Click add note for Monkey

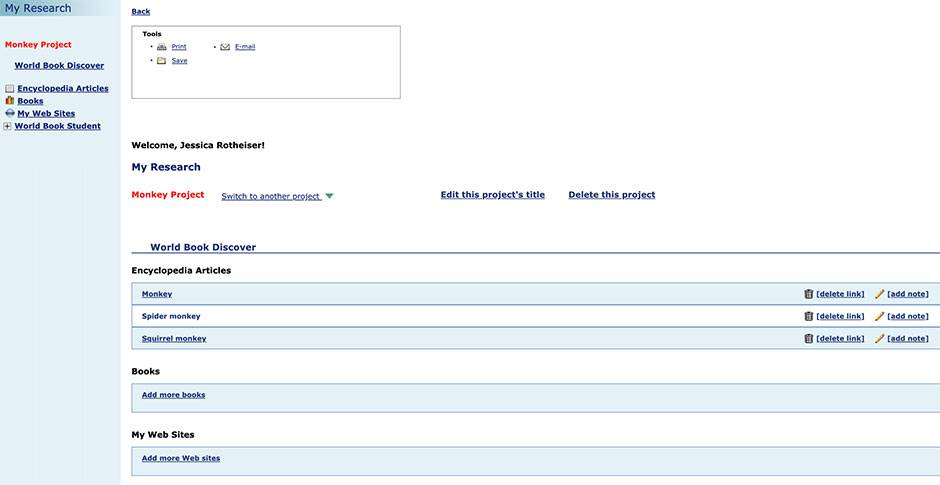[x=908, y=294]
